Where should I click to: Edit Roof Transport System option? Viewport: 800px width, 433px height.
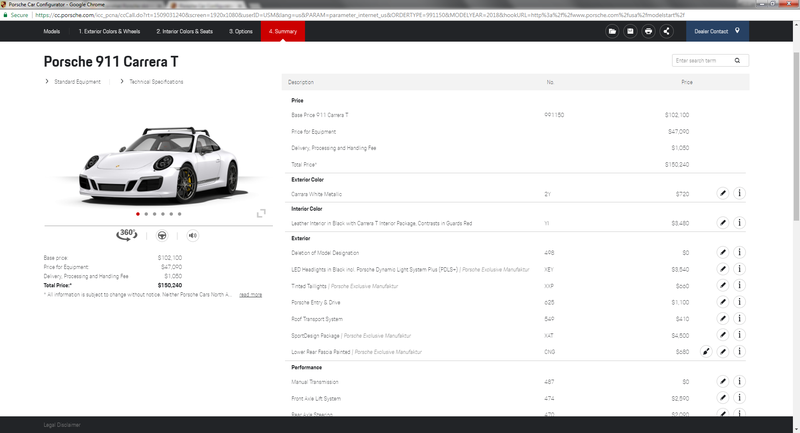click(722, 319)
